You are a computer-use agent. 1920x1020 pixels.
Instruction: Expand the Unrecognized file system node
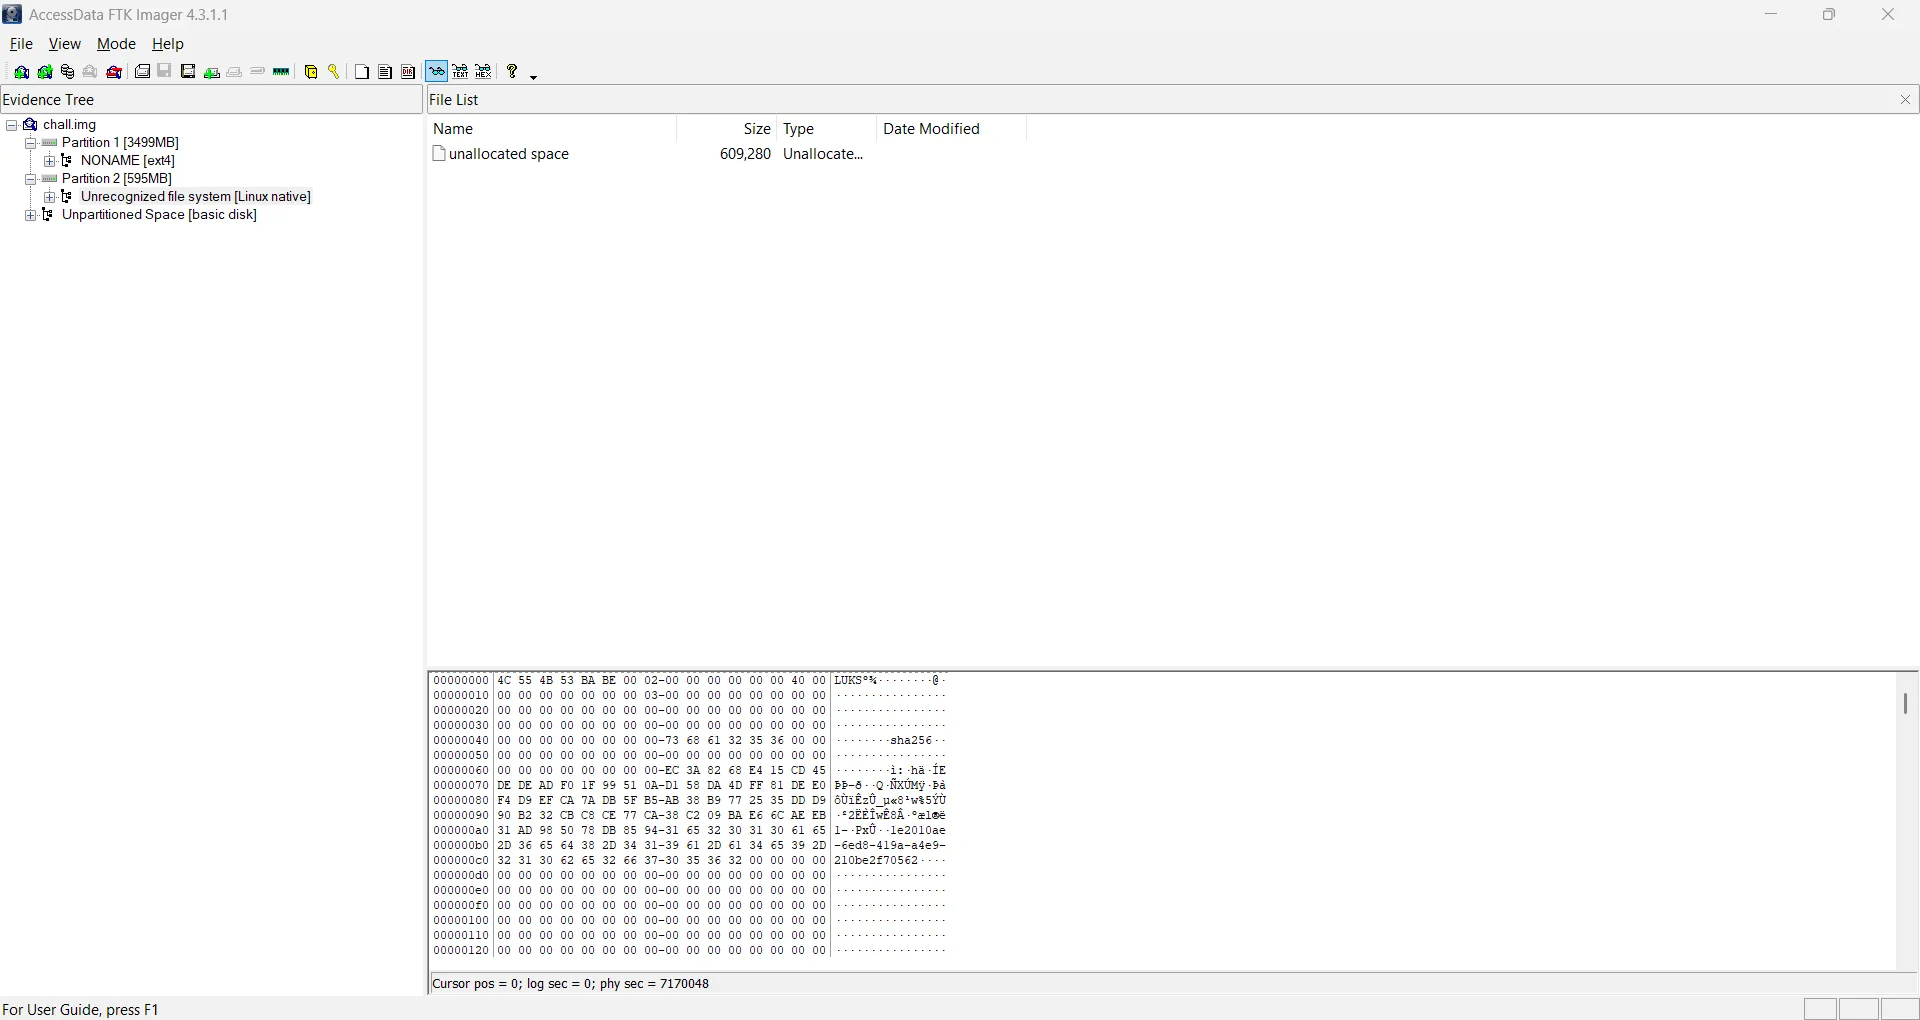[x=50, y=197]
